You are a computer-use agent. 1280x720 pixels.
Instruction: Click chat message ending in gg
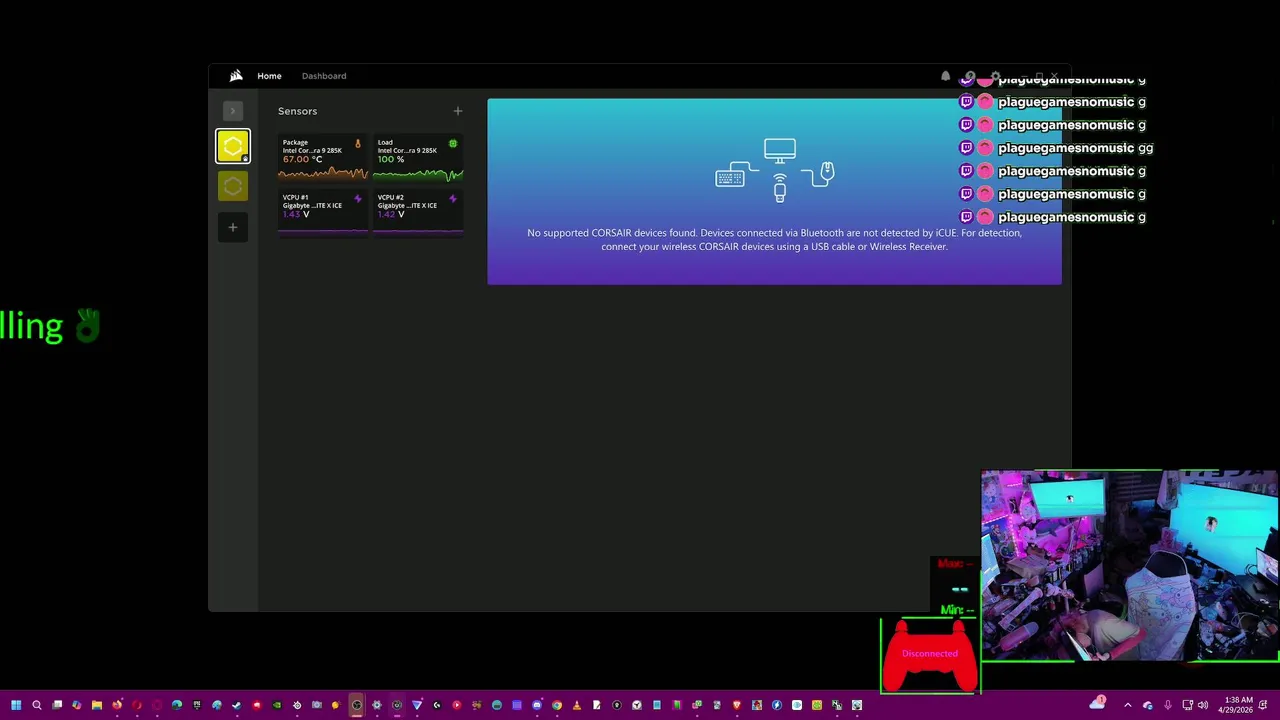pos(1056,148)
